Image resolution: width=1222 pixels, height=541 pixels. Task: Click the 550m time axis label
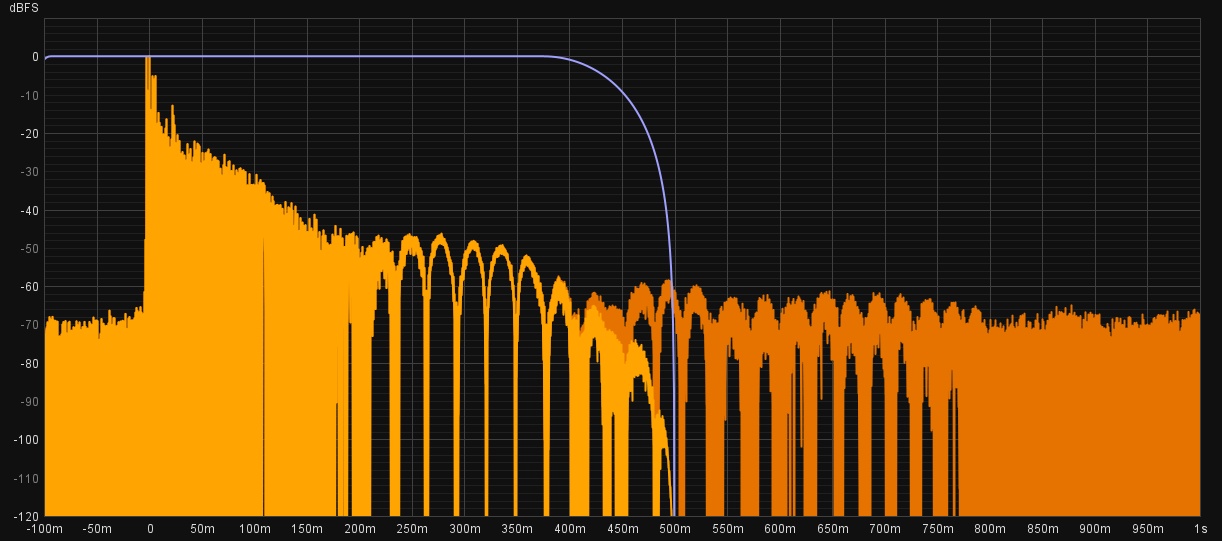tap(727, 529)
